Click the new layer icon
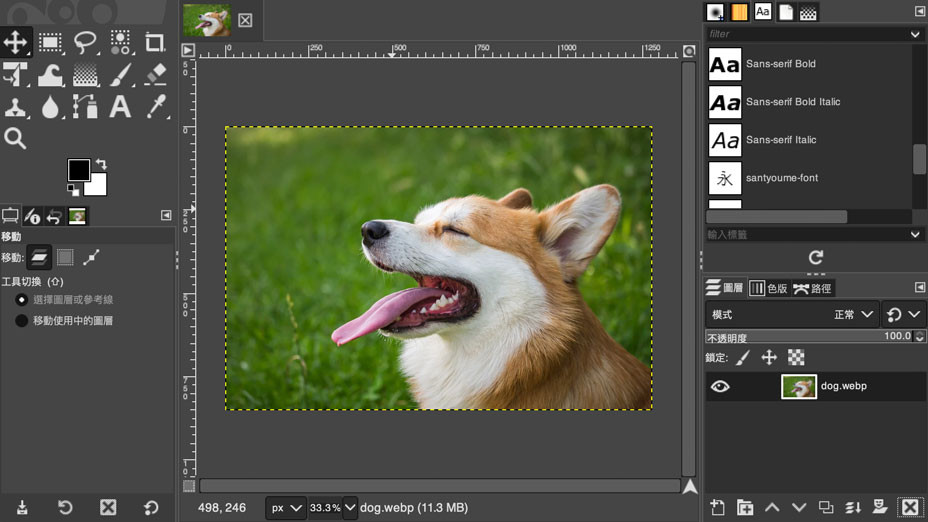 coord(717,507)
